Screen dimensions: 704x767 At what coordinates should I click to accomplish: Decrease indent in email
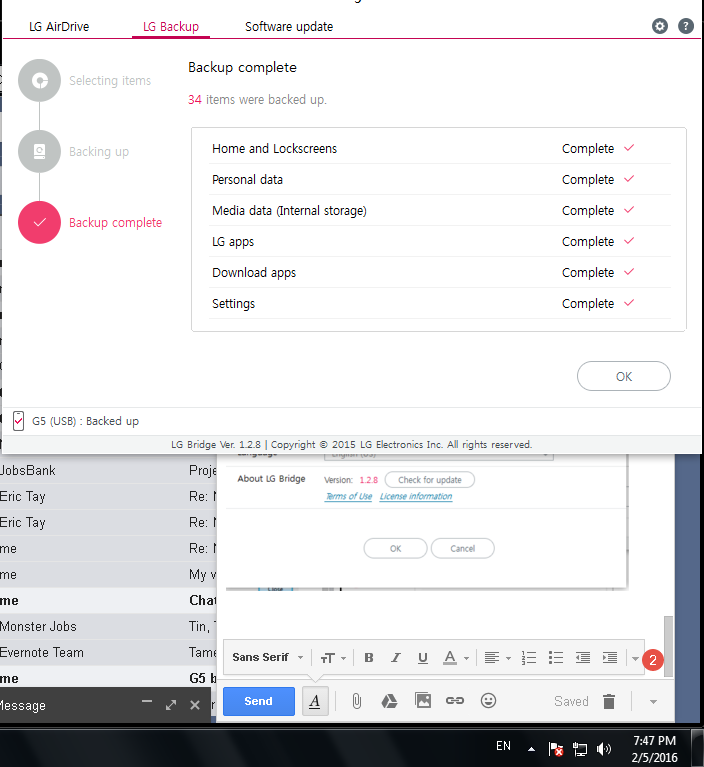(x=583, y=658)
